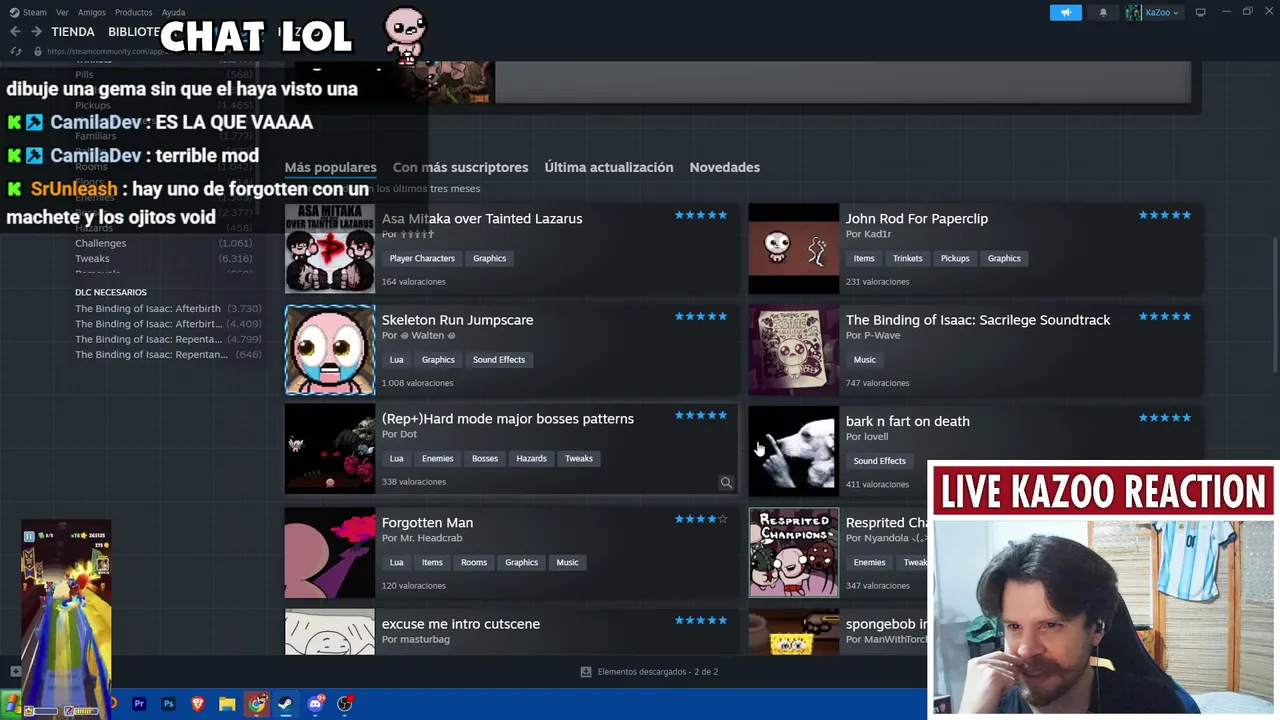Open Asa Mitaka over Tainted Lazarus mod
The width and height of the screenshot is (1280, 720).
pyautogui.click(x=482, y=219)
